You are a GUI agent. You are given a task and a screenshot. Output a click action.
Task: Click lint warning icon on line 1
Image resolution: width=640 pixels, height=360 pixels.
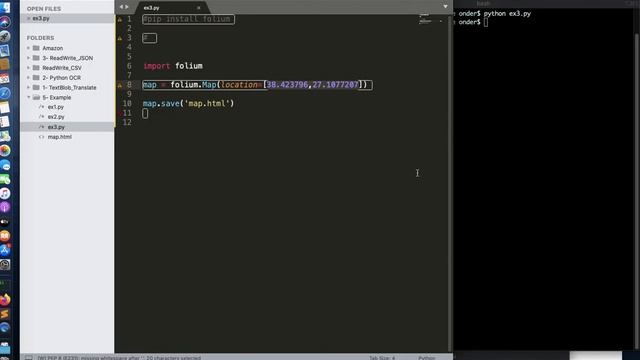[120, 19]
